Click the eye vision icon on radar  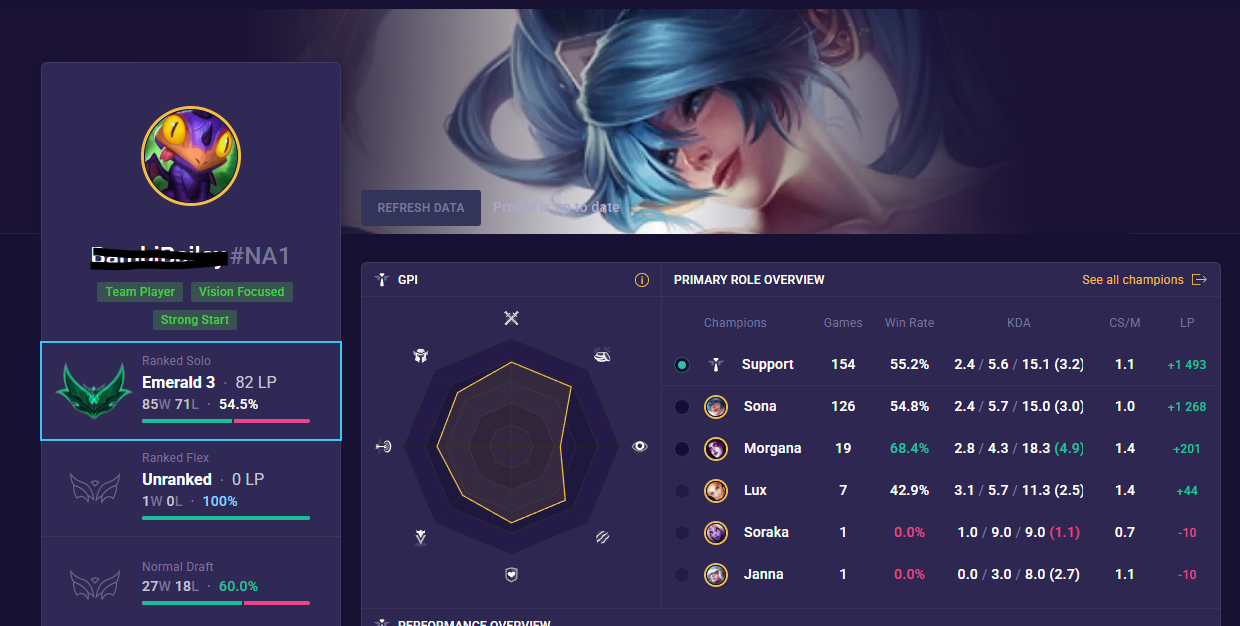[640, 446]
